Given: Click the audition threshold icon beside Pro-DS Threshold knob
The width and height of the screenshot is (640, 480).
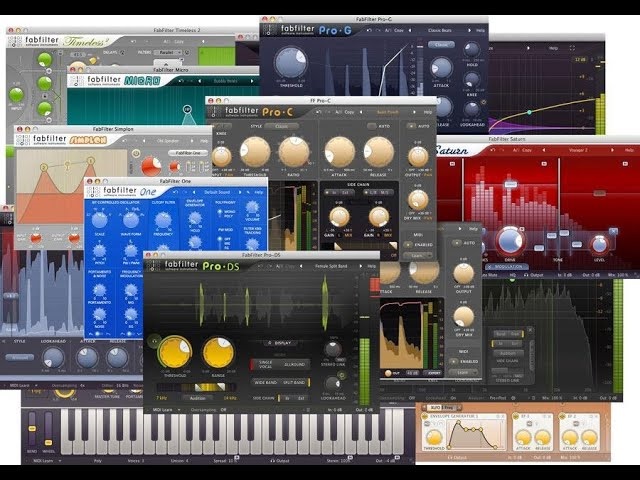Looking at the screenshot, I should (154, 341).
